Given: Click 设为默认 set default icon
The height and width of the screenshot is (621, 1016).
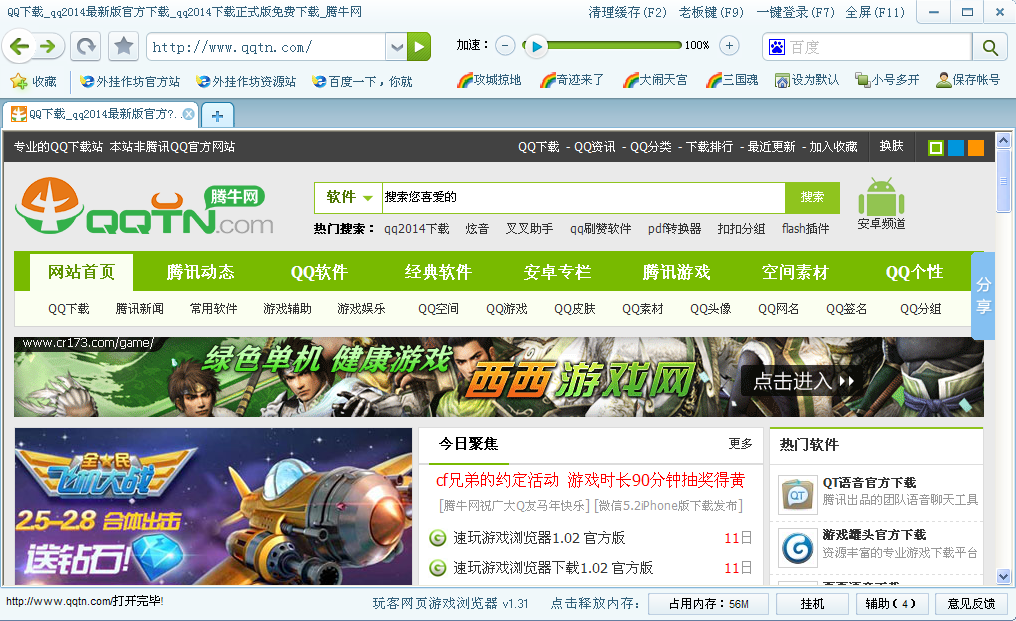Looking at the screenshot, I should 807,80.
